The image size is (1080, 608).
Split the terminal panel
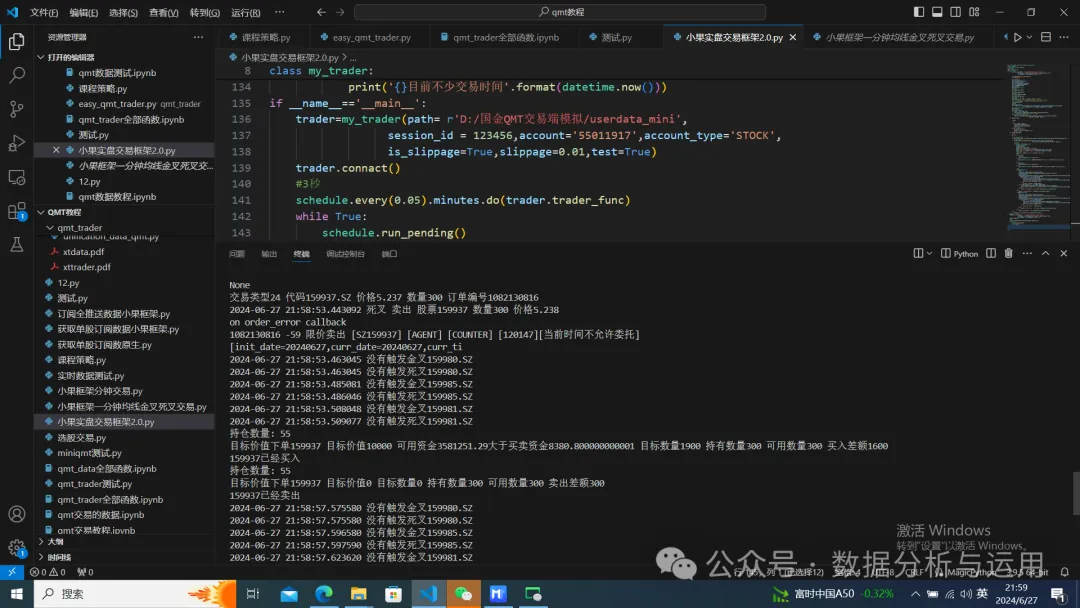click(990, 253)
